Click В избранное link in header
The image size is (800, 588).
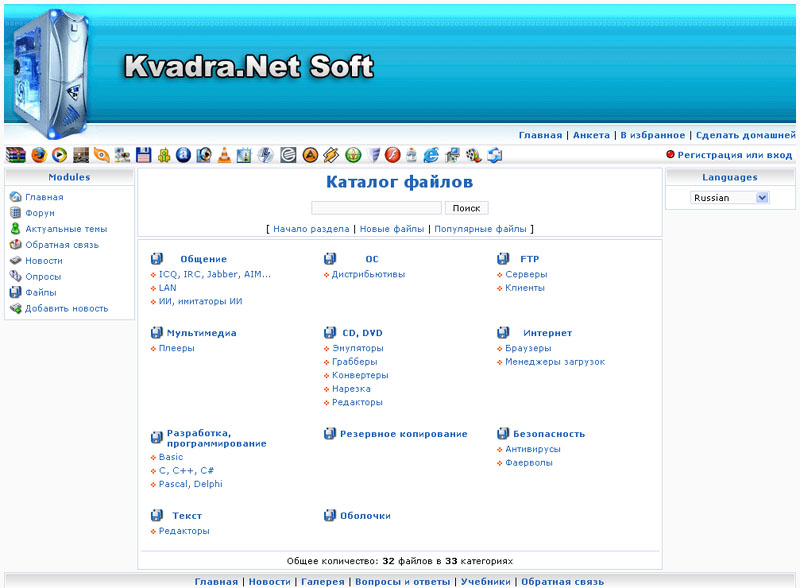(653, 135)
